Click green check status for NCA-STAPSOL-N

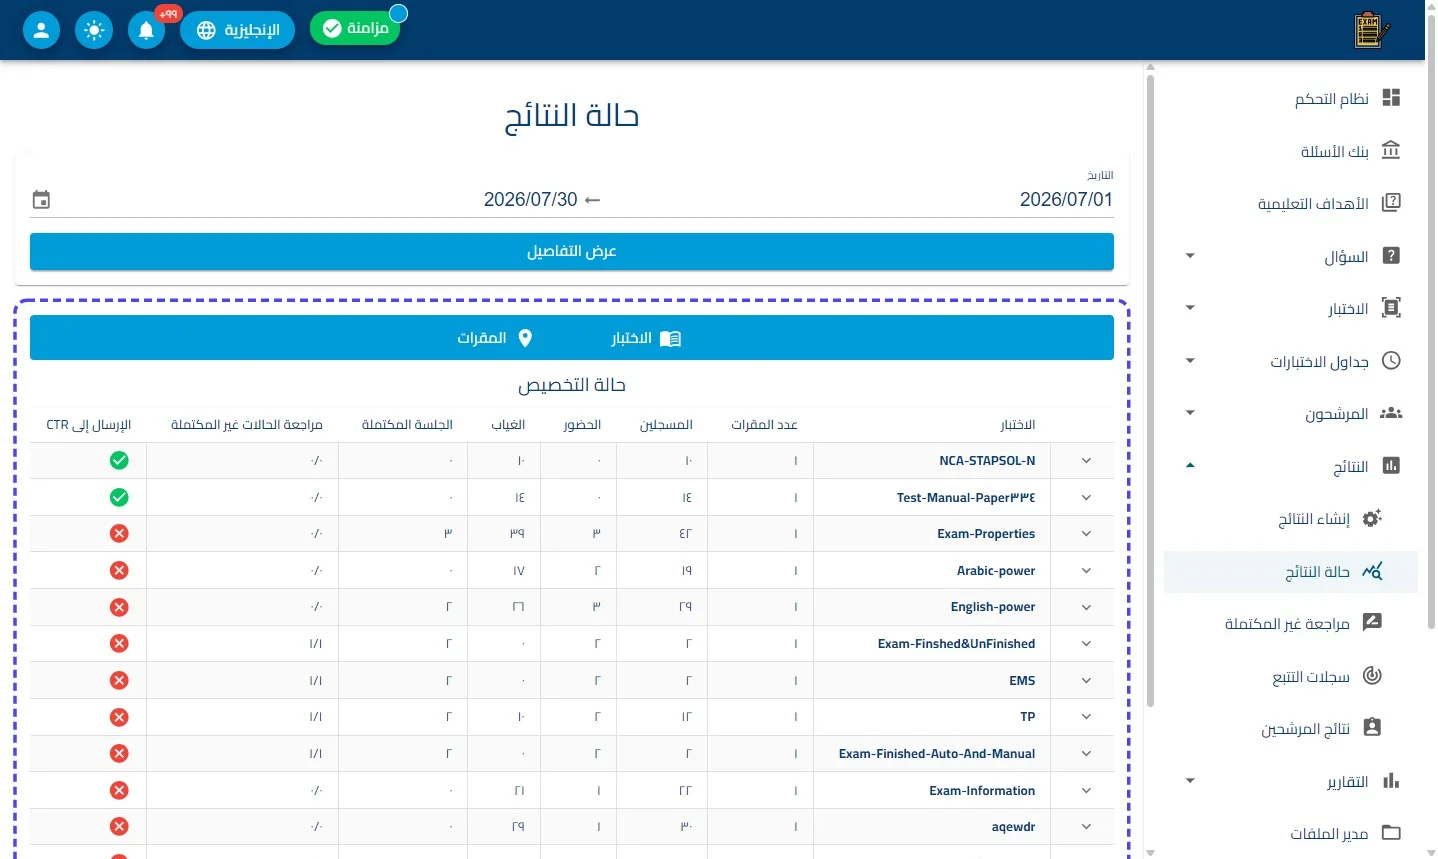pos(119,461)
